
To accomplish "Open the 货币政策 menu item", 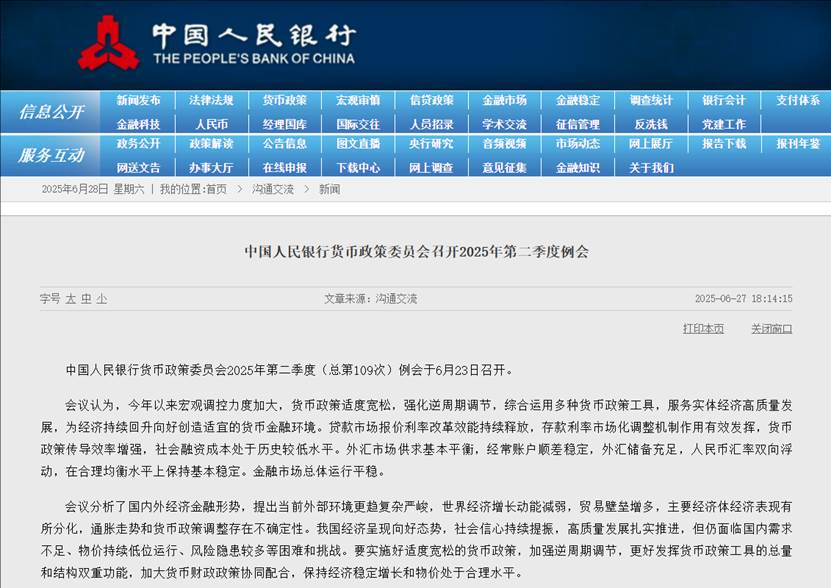I will 285,100.
